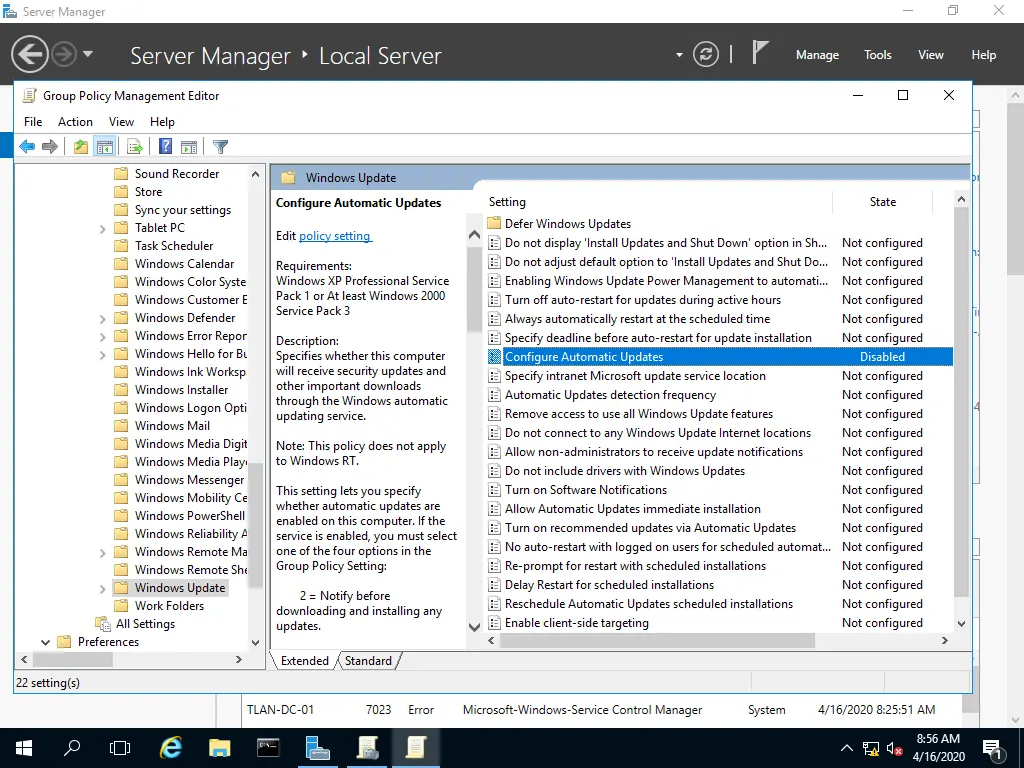
Task: Click the network status icon in the system tray
Action: [871, 748]
